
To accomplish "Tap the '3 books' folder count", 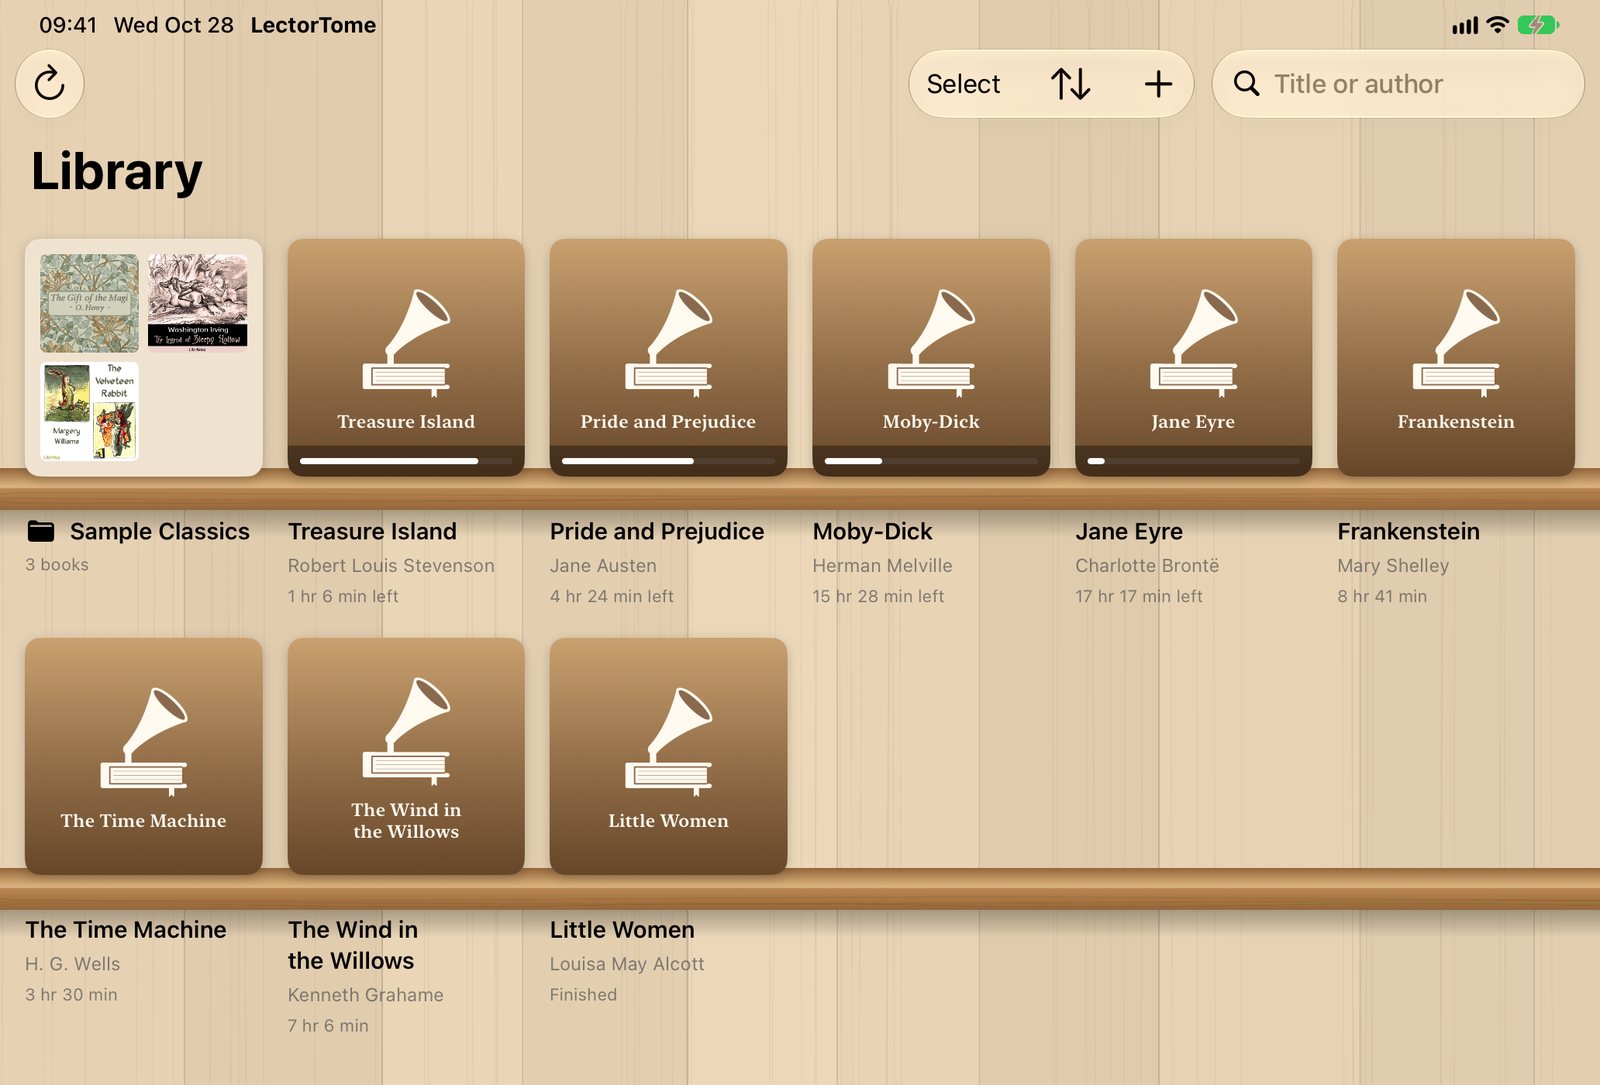I will pos(57,565).
